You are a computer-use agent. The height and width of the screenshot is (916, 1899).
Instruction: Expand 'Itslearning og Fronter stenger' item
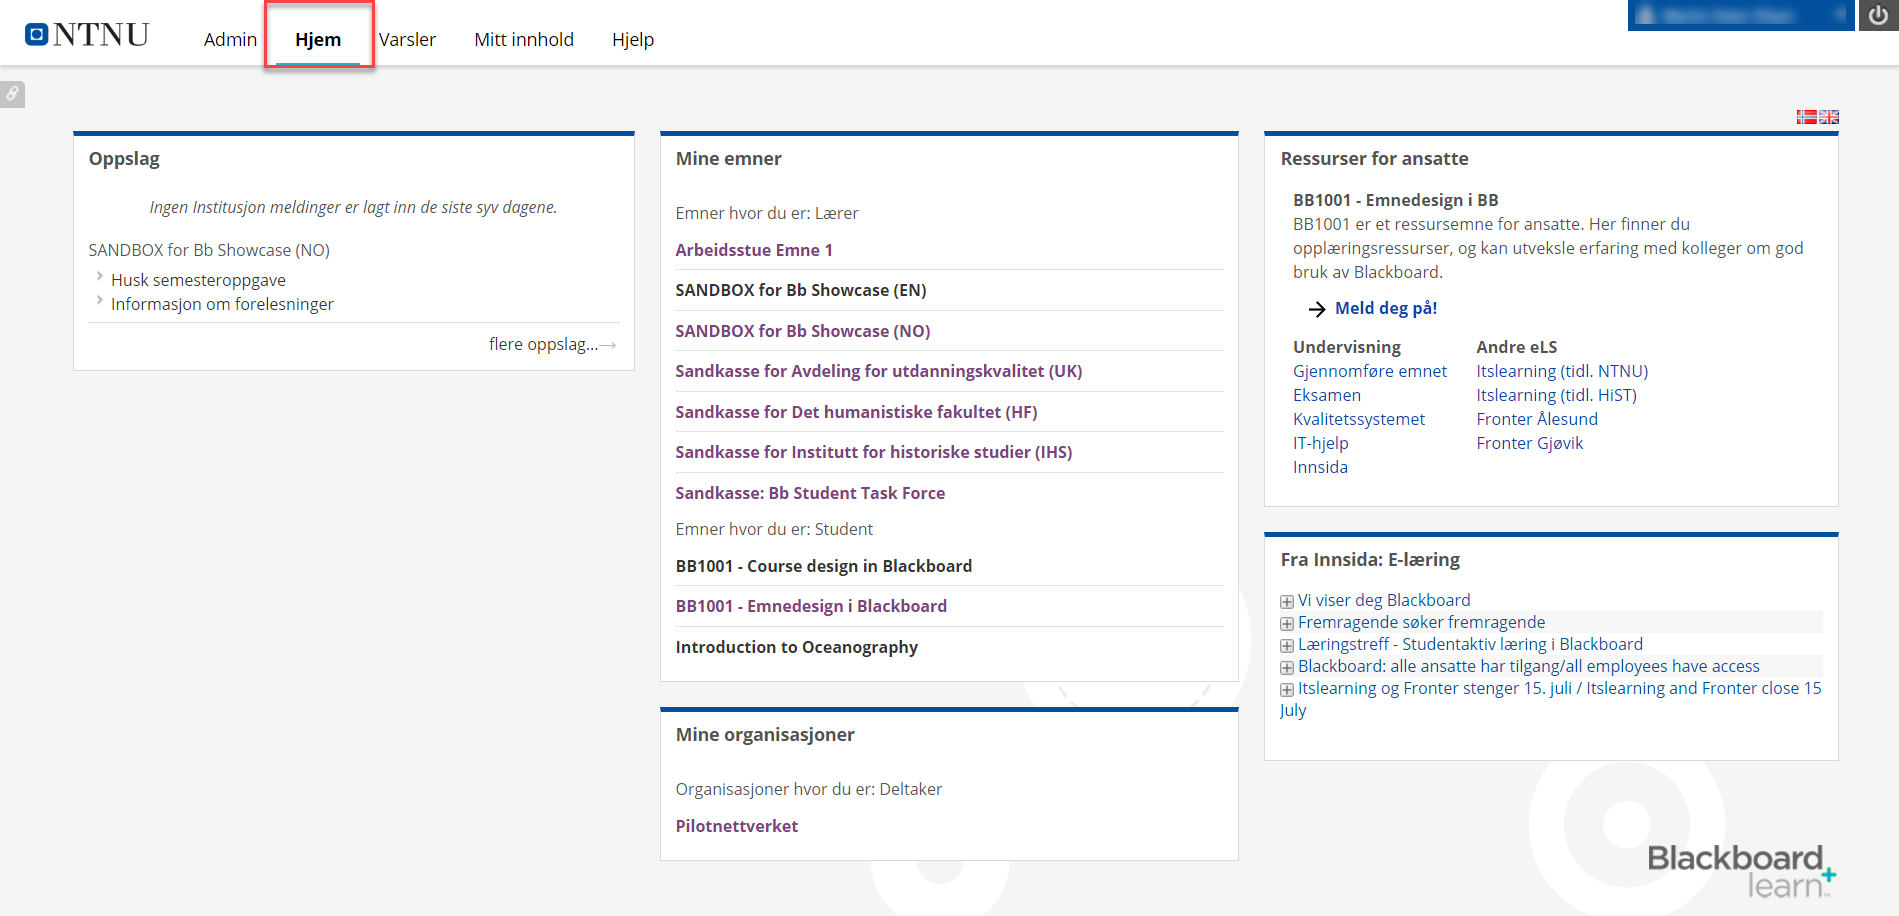1287,689
